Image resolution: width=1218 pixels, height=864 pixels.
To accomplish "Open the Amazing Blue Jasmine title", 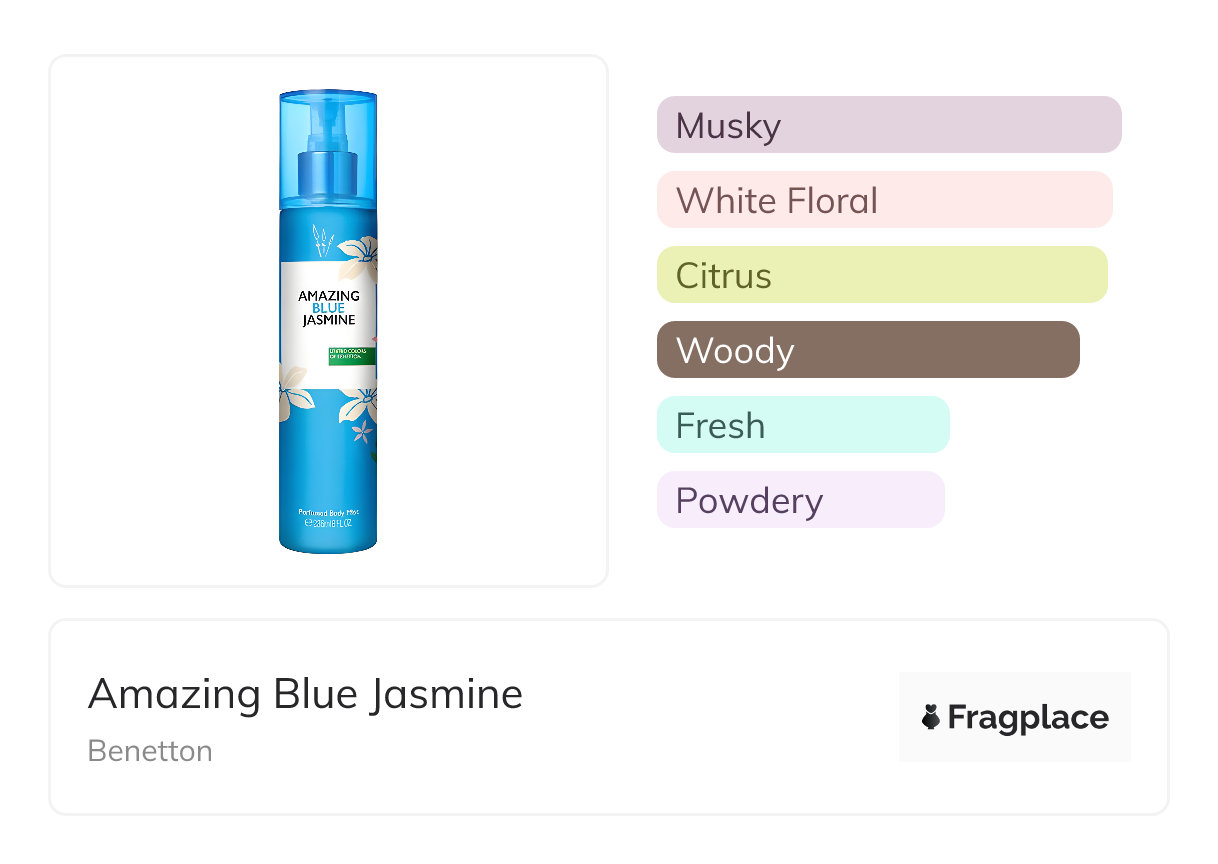I will coord(305,693).
